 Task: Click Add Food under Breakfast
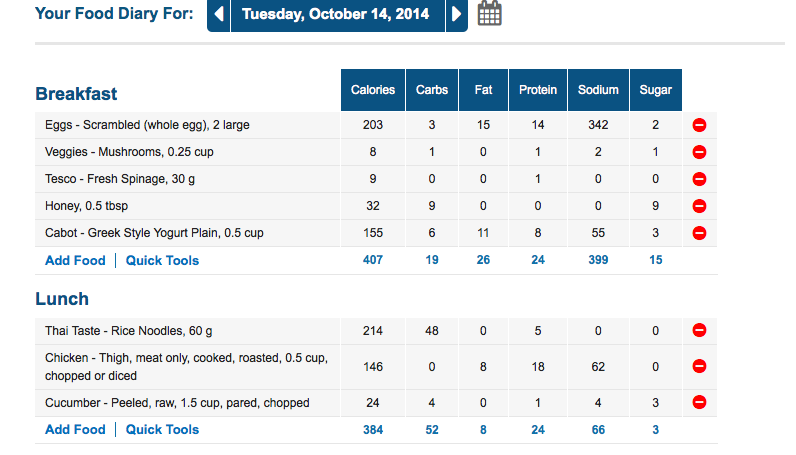click(75, 260)
